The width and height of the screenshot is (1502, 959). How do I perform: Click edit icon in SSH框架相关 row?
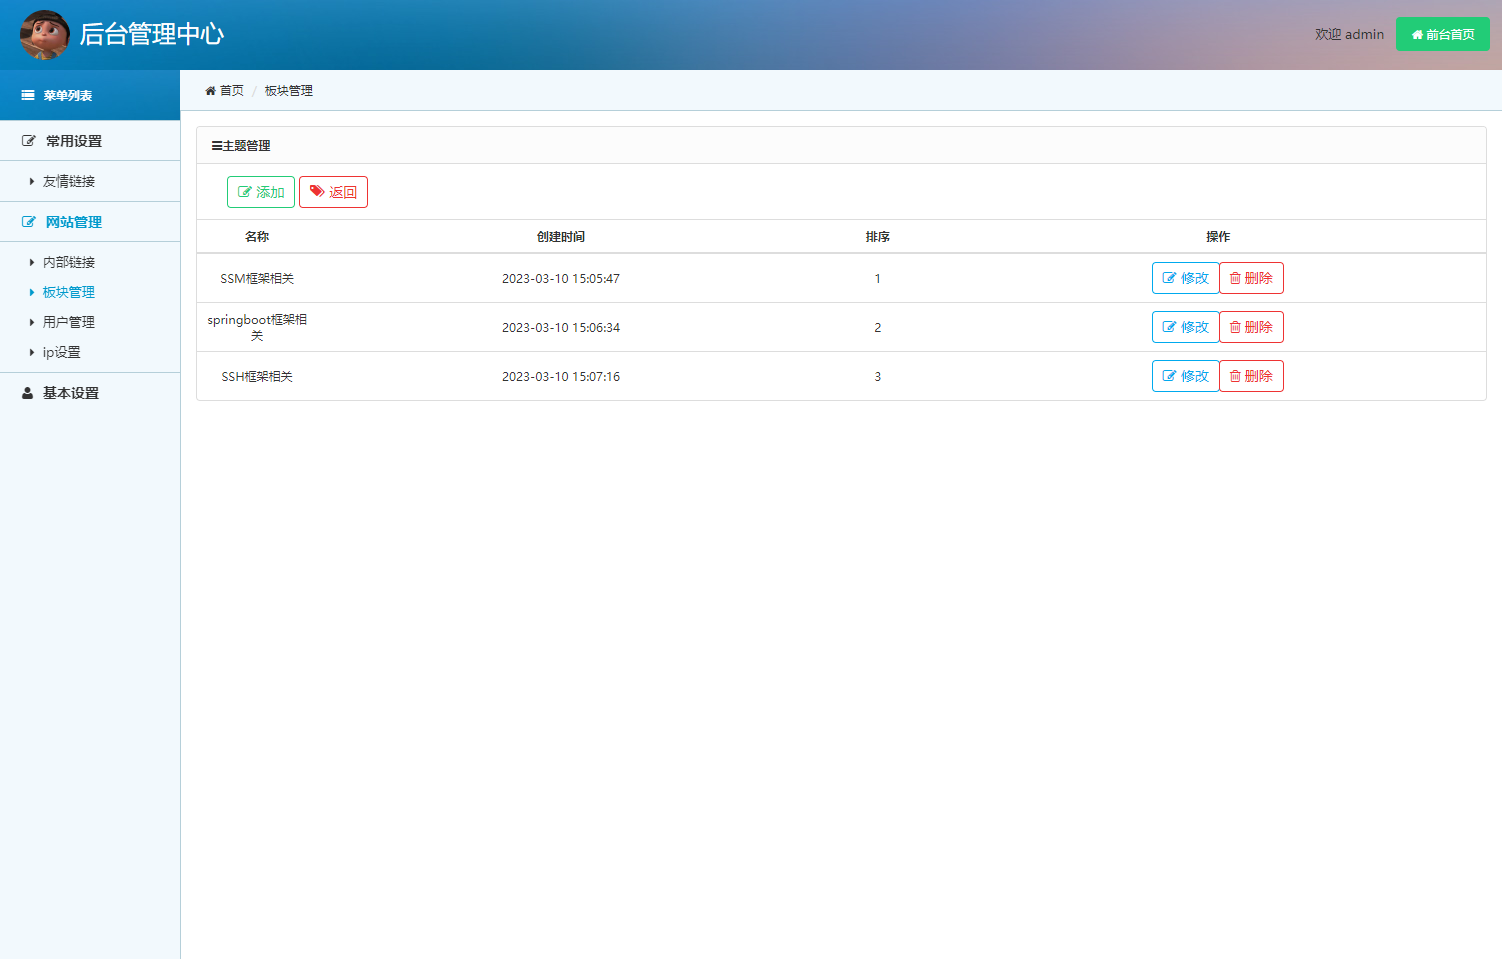(x=1169, y=376)
